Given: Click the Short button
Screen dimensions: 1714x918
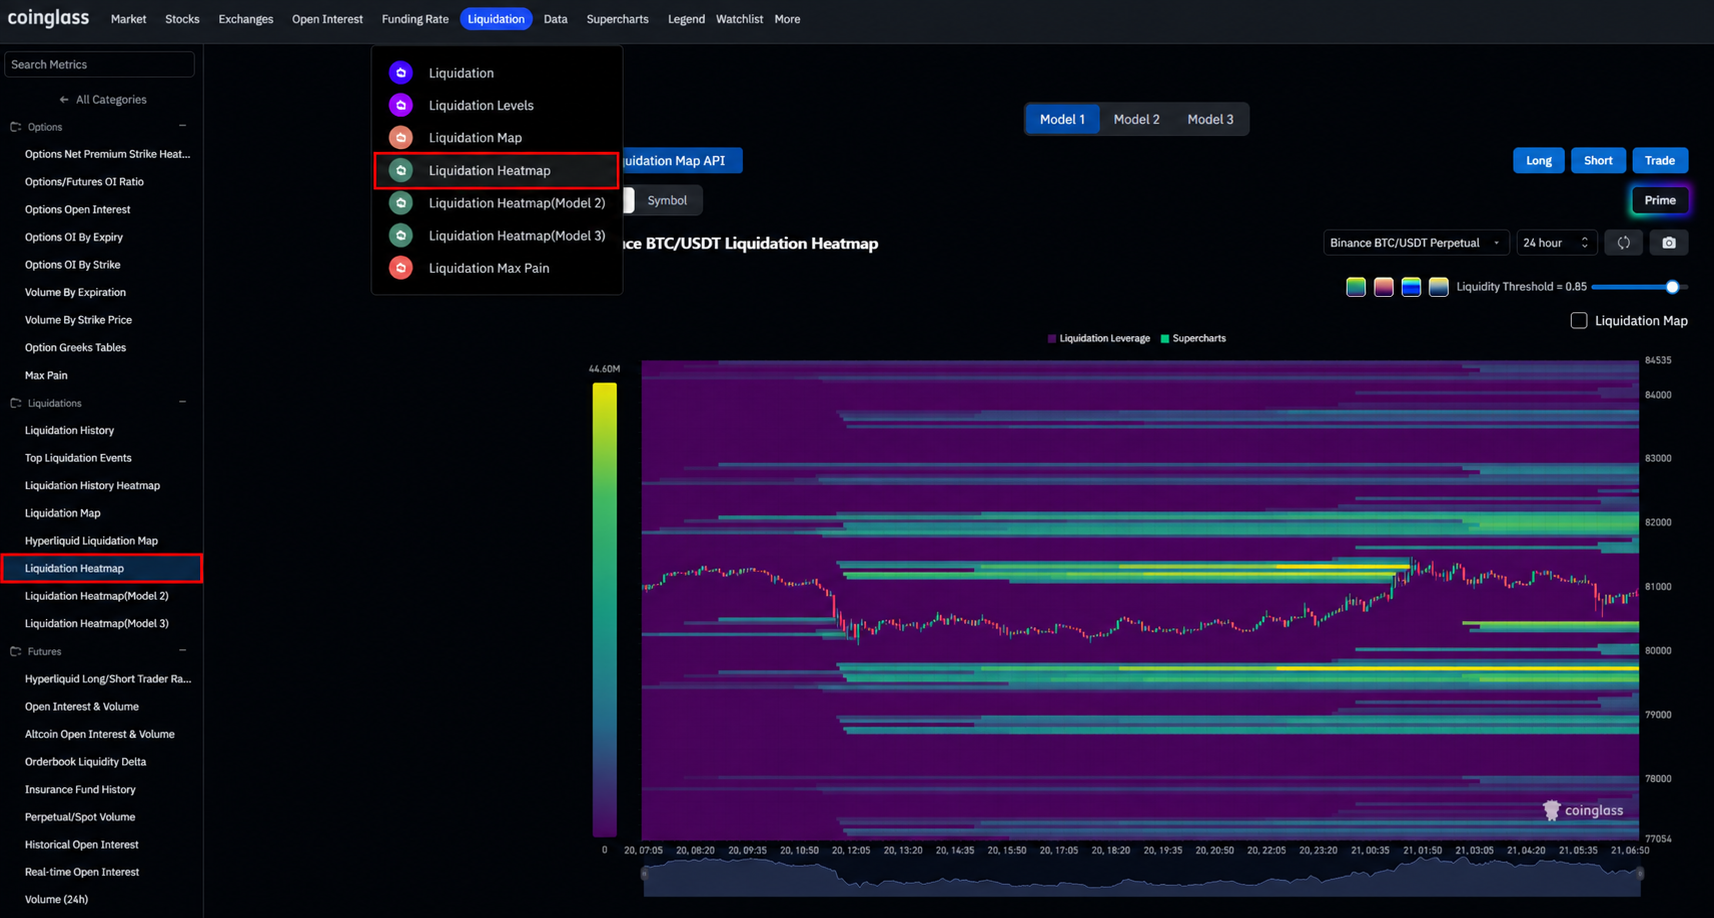Looking at the screenshot, I should 1597,161.
